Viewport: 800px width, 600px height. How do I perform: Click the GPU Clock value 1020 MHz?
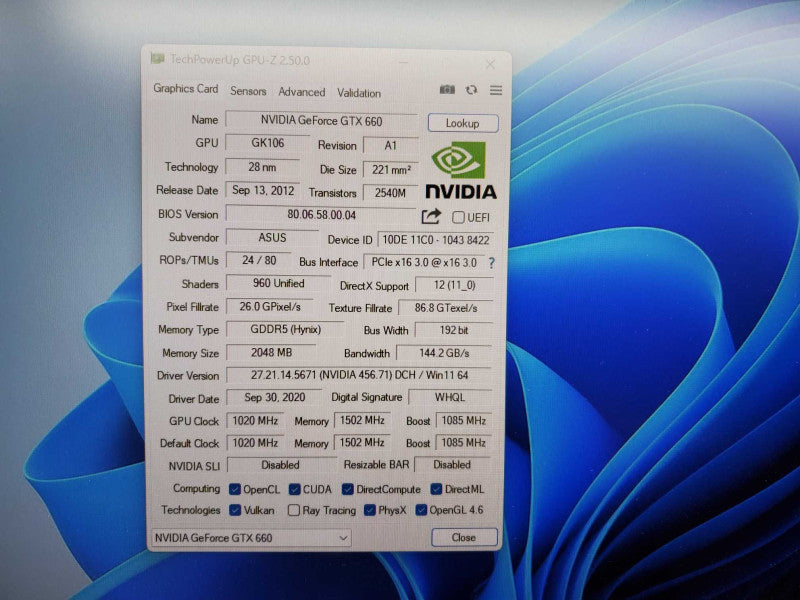[x=255, y=421]
